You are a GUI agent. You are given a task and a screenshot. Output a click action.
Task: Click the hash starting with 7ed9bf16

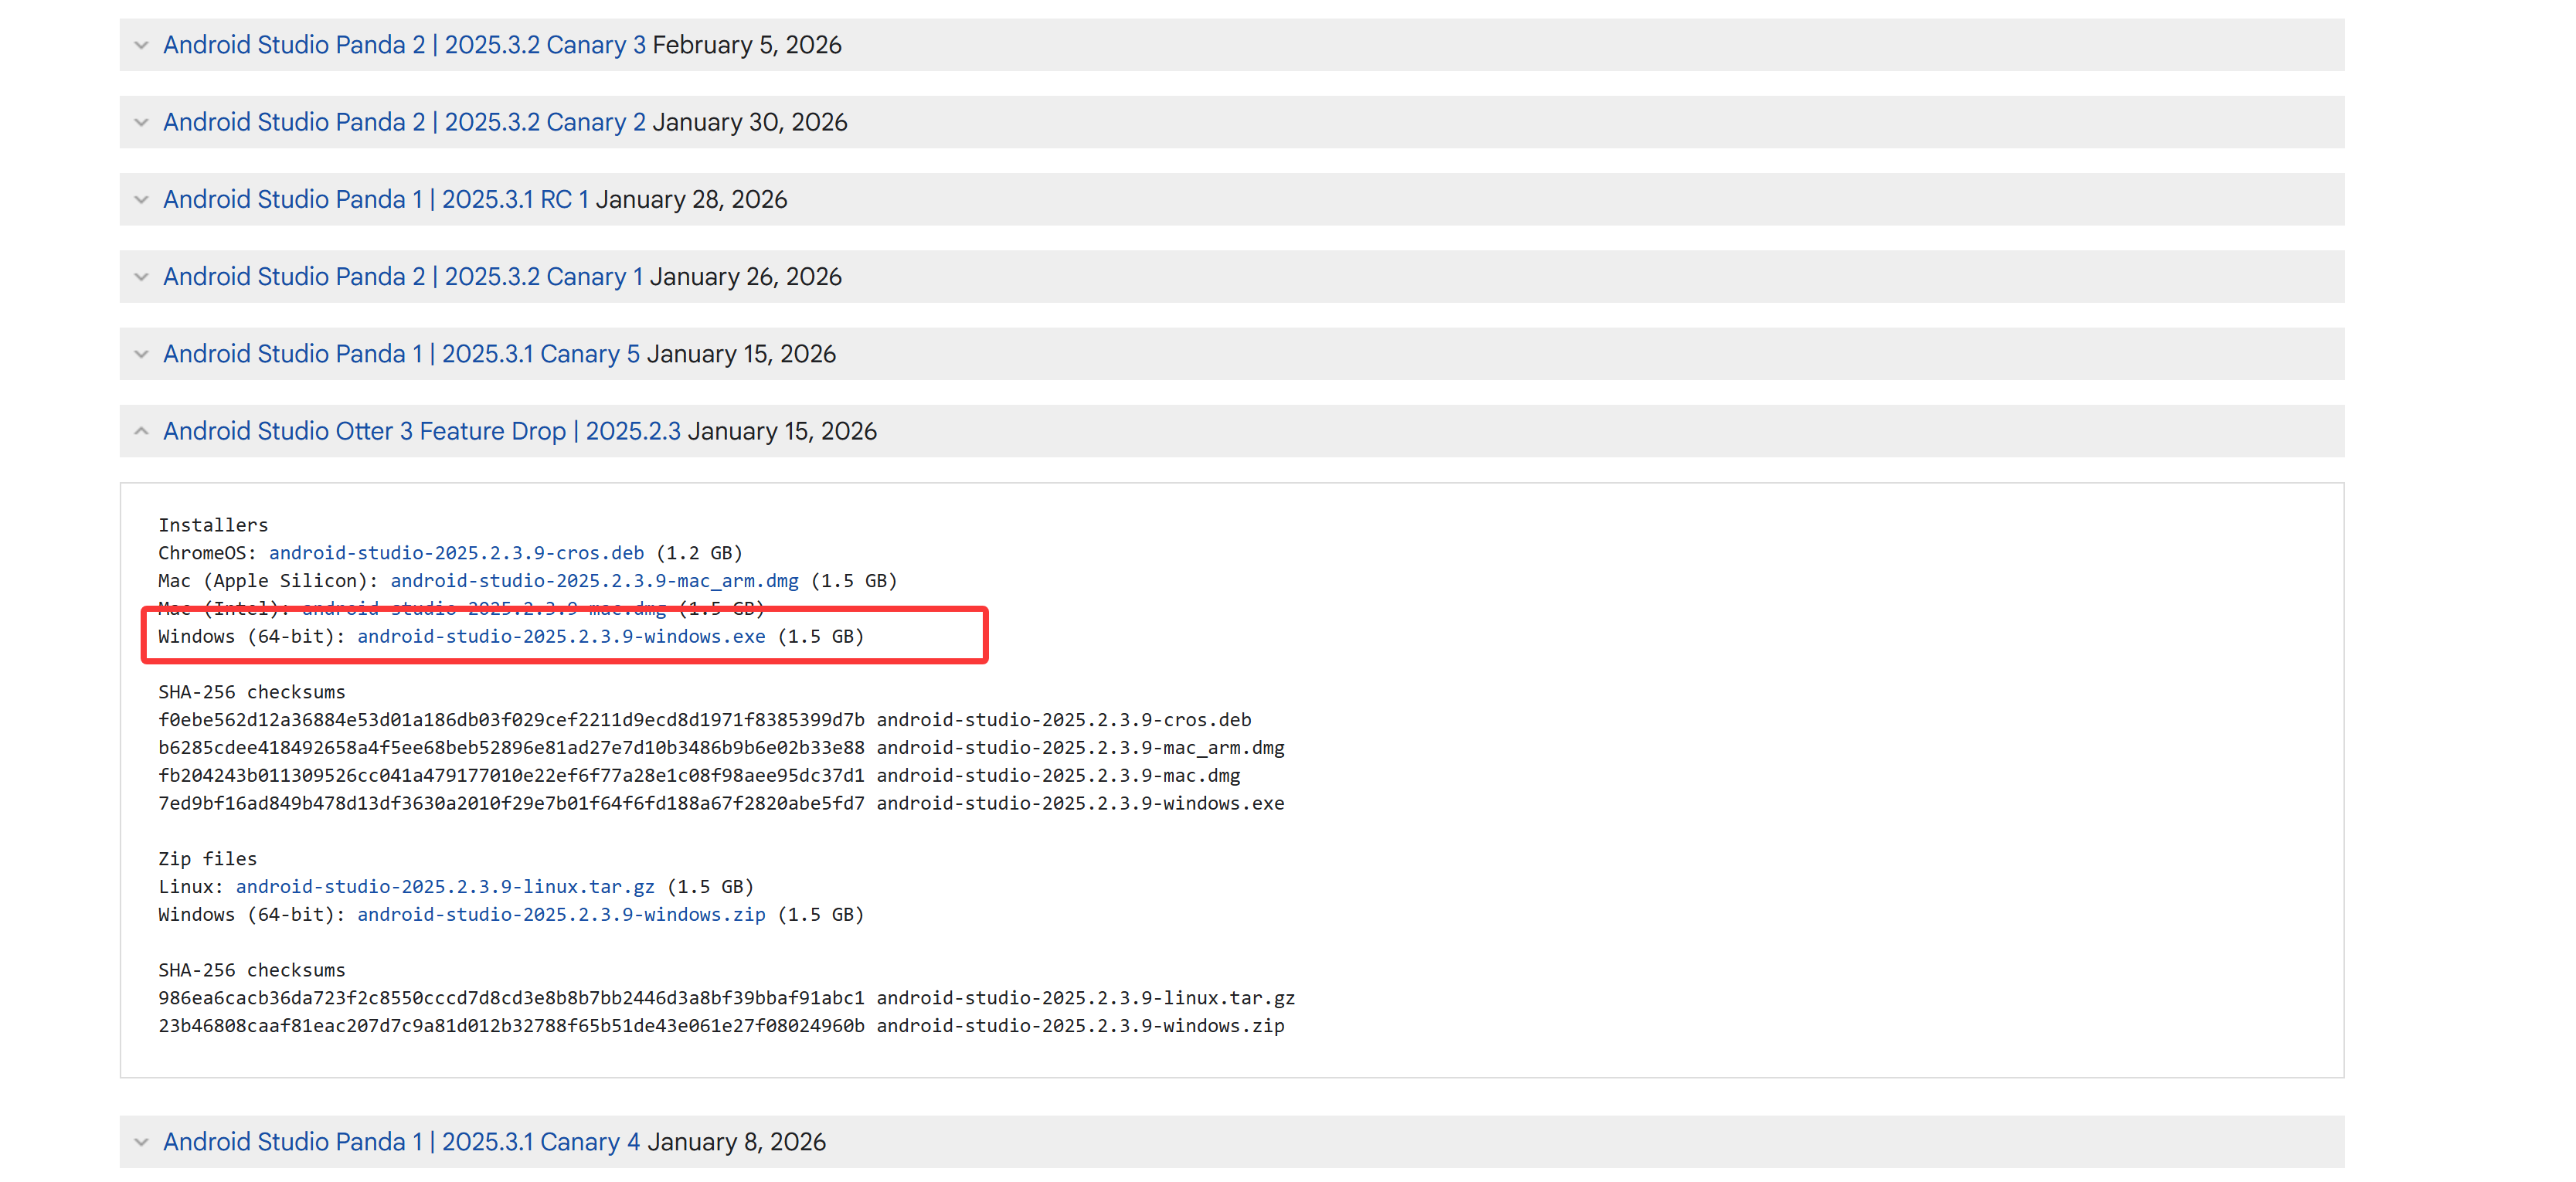pyautogui.click(x=511, y=804)
